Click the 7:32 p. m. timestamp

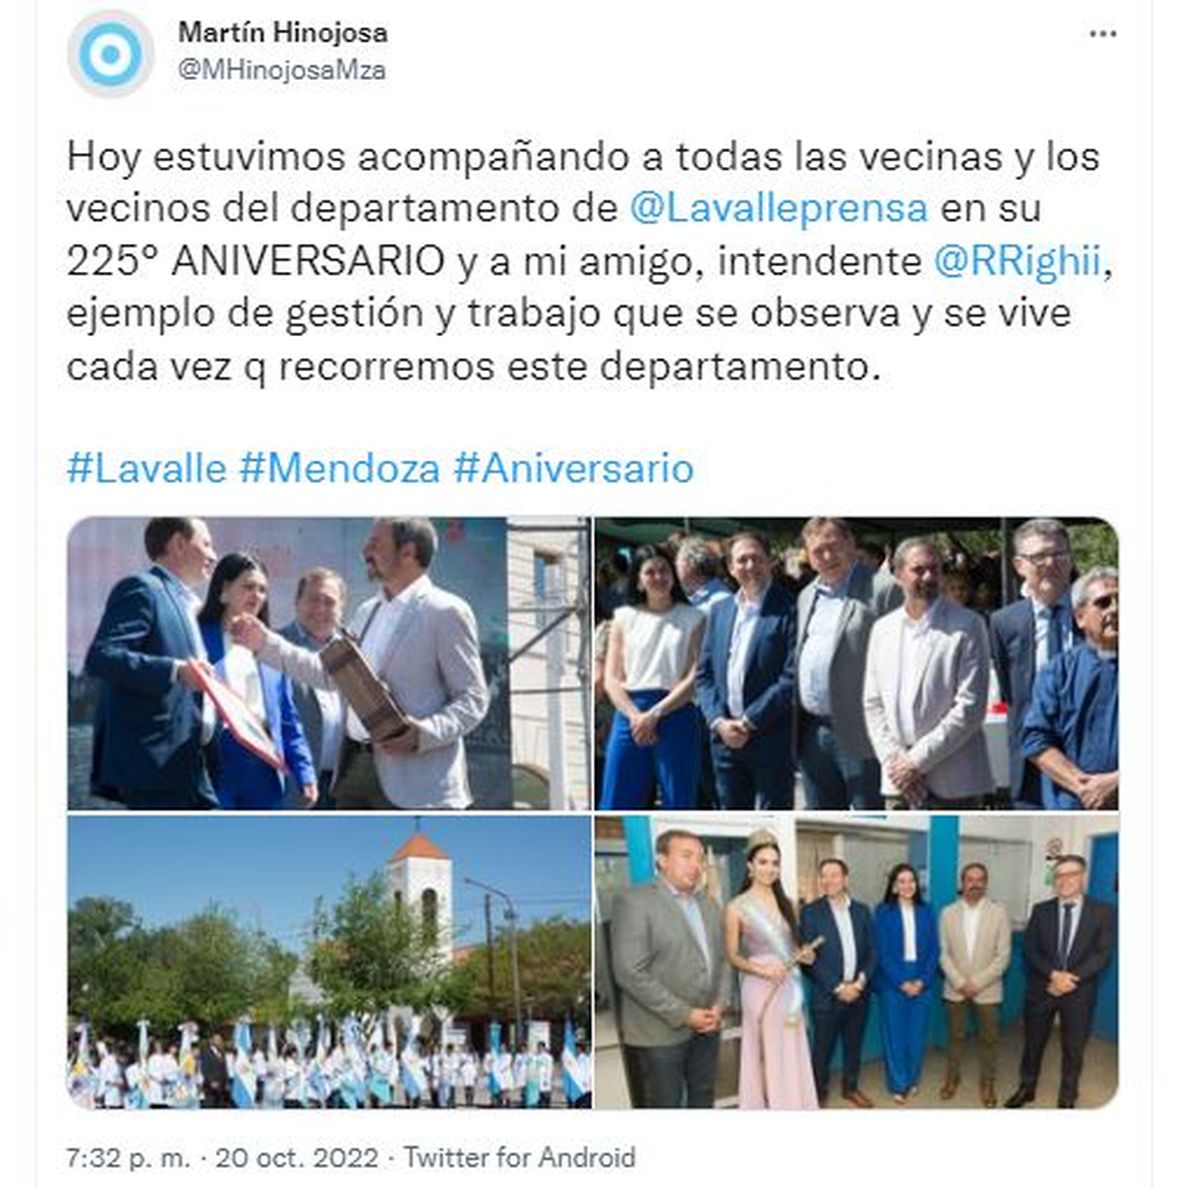click(x=128, y=1158)
